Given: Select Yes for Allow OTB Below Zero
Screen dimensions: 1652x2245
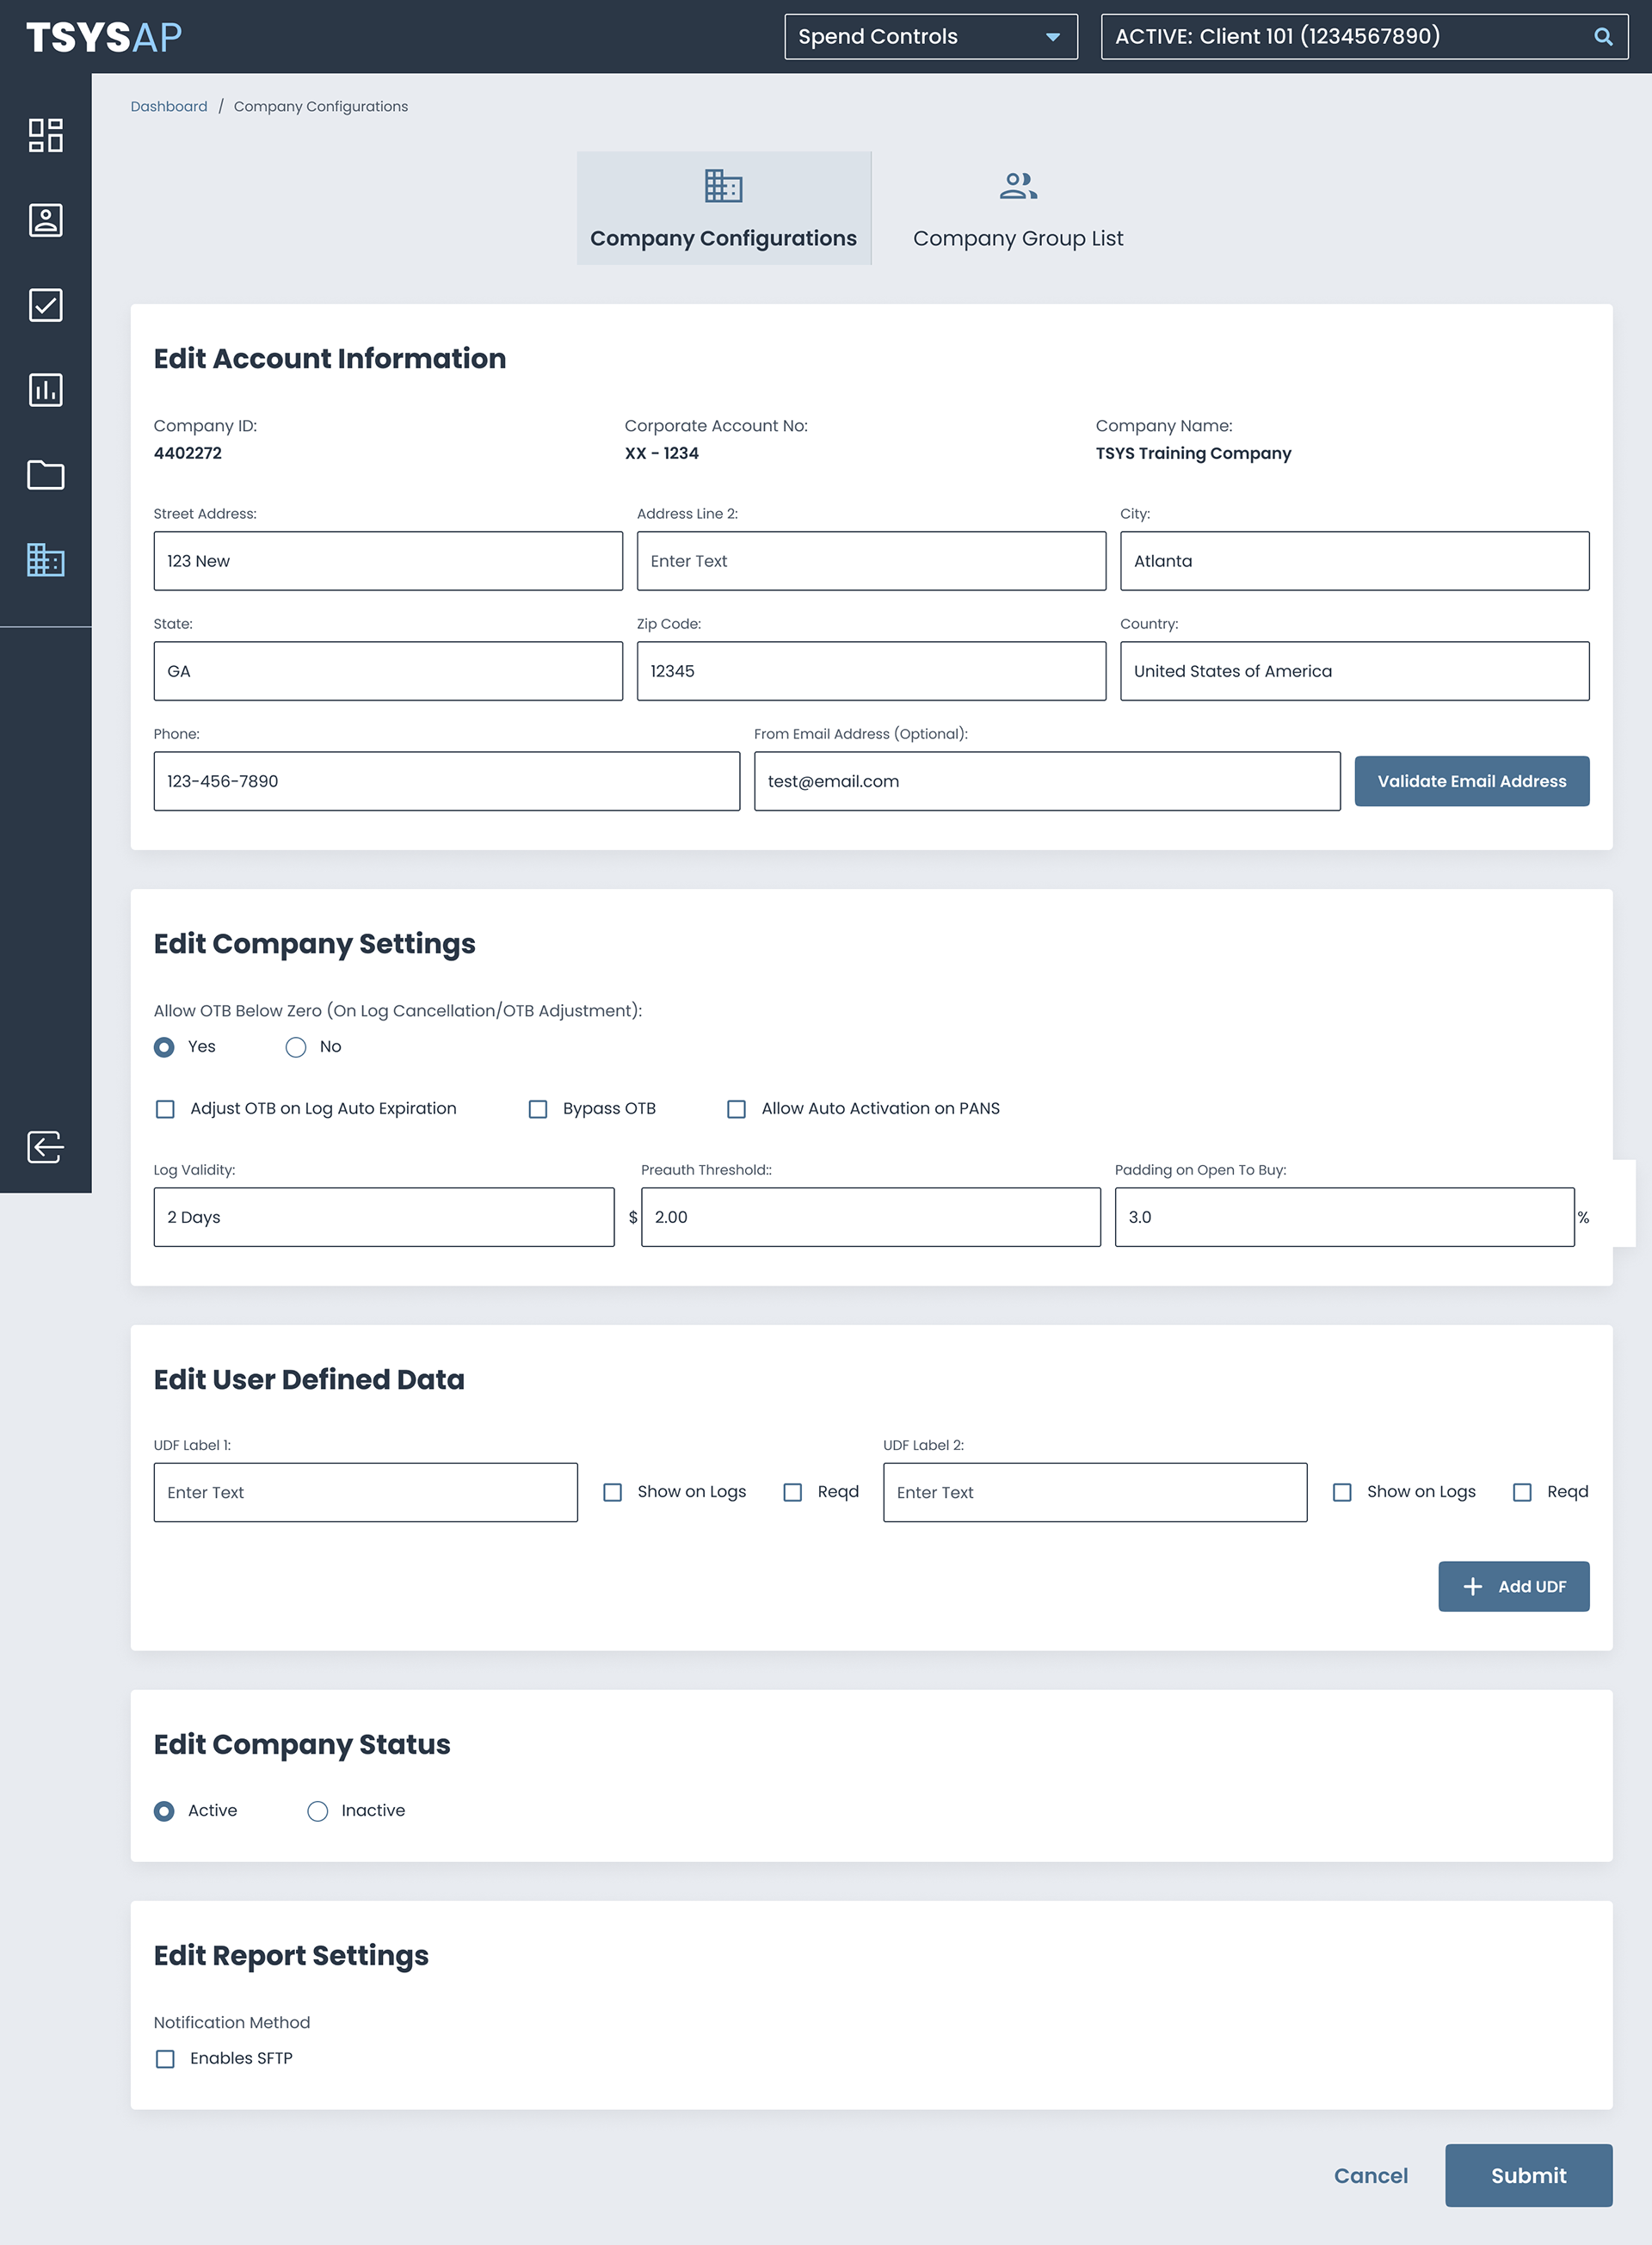Looking at the screenshot, I should [165, 1047].
